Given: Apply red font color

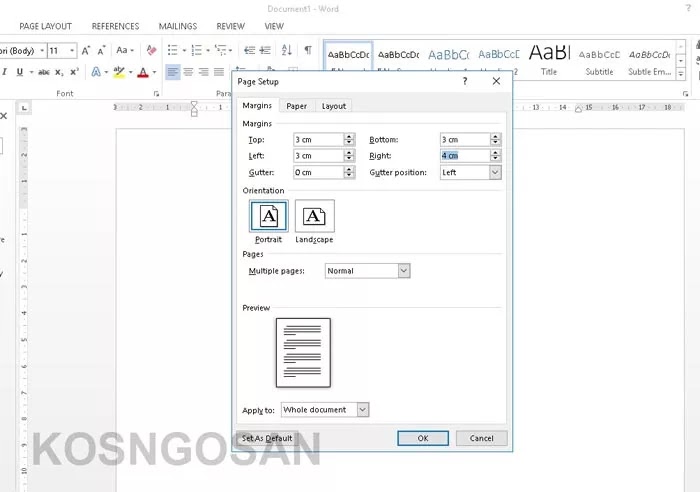Looking at the screenshot, I should (x=143, y=72).
